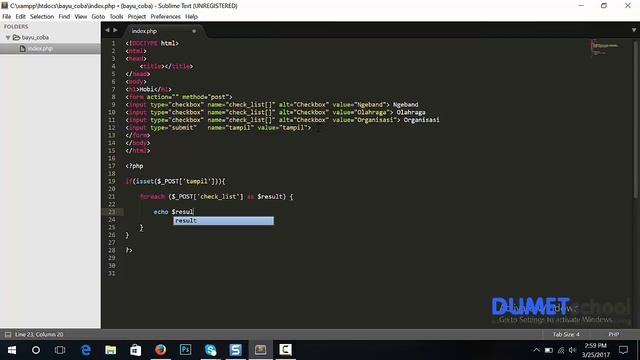Click the minimap code preview

pos(605,47)
